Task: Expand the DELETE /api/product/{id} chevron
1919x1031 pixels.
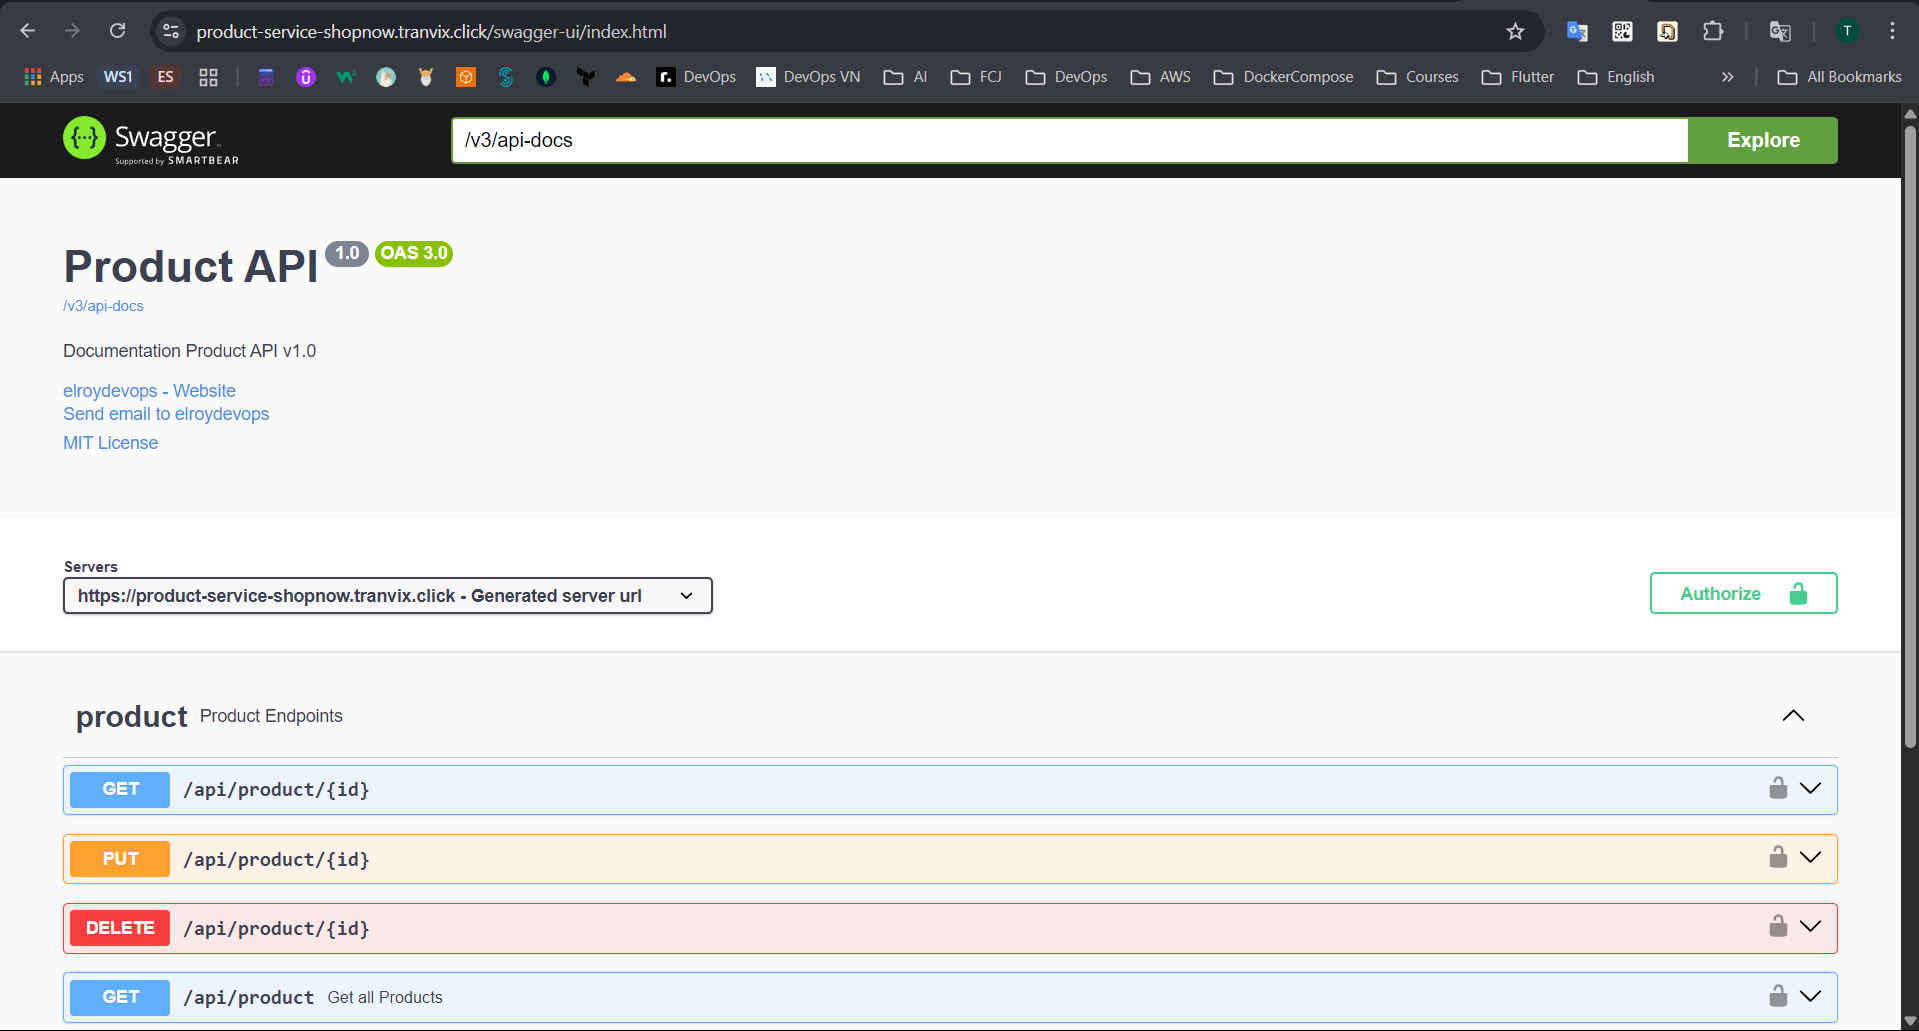Action: tap(1810, 927)
